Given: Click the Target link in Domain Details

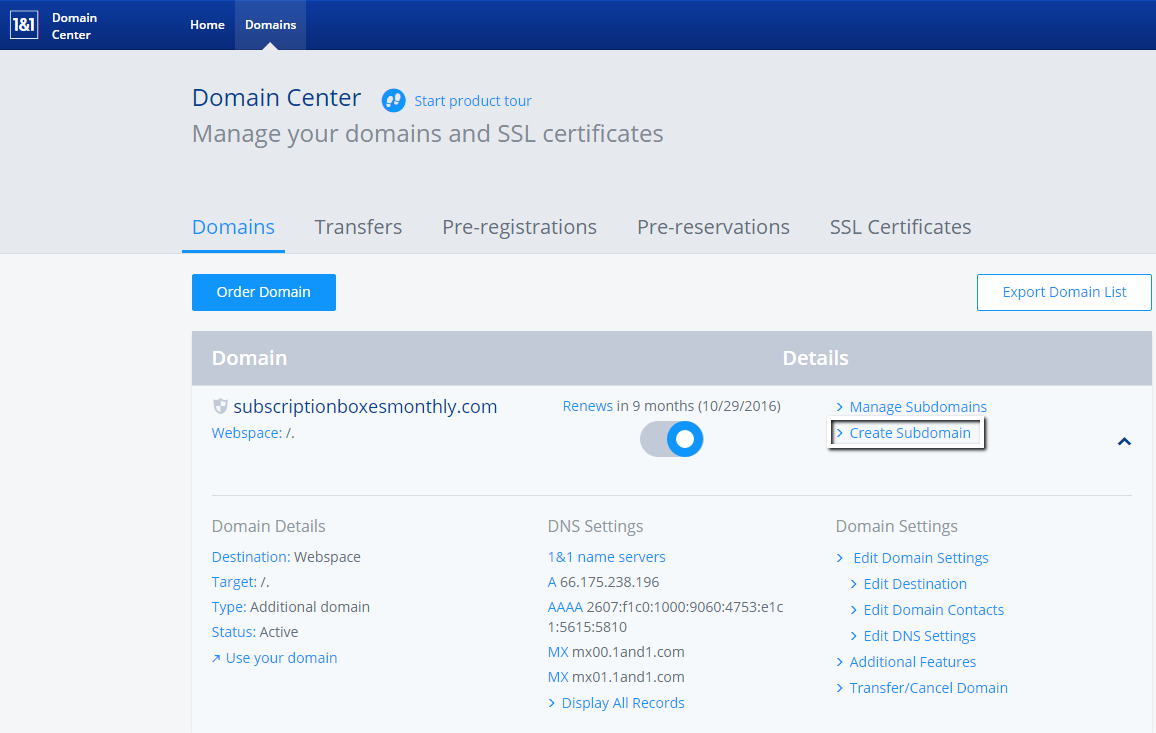Looking at the screenshot, I should 234,582.
